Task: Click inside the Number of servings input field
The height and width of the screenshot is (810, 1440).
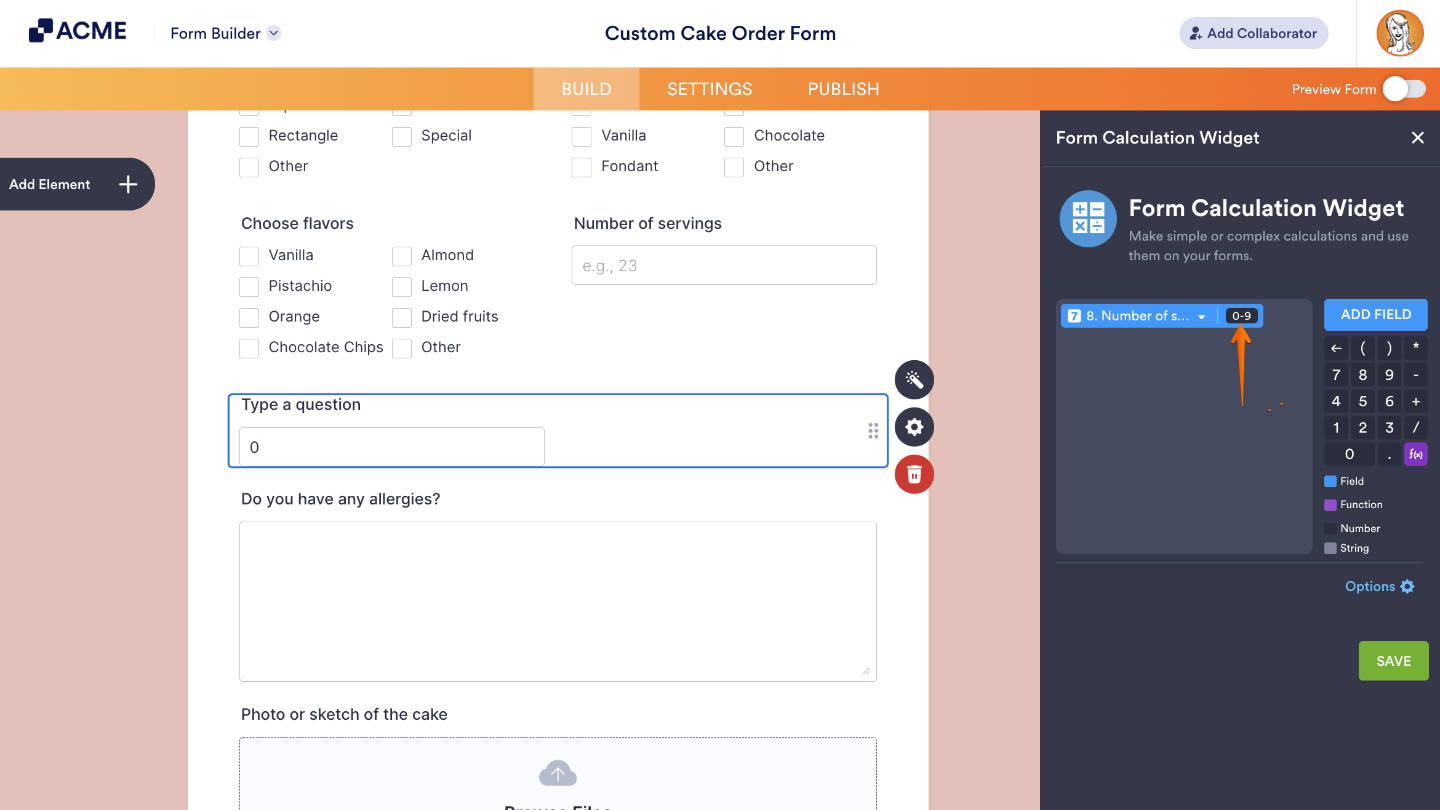Action: pos(723,264)
